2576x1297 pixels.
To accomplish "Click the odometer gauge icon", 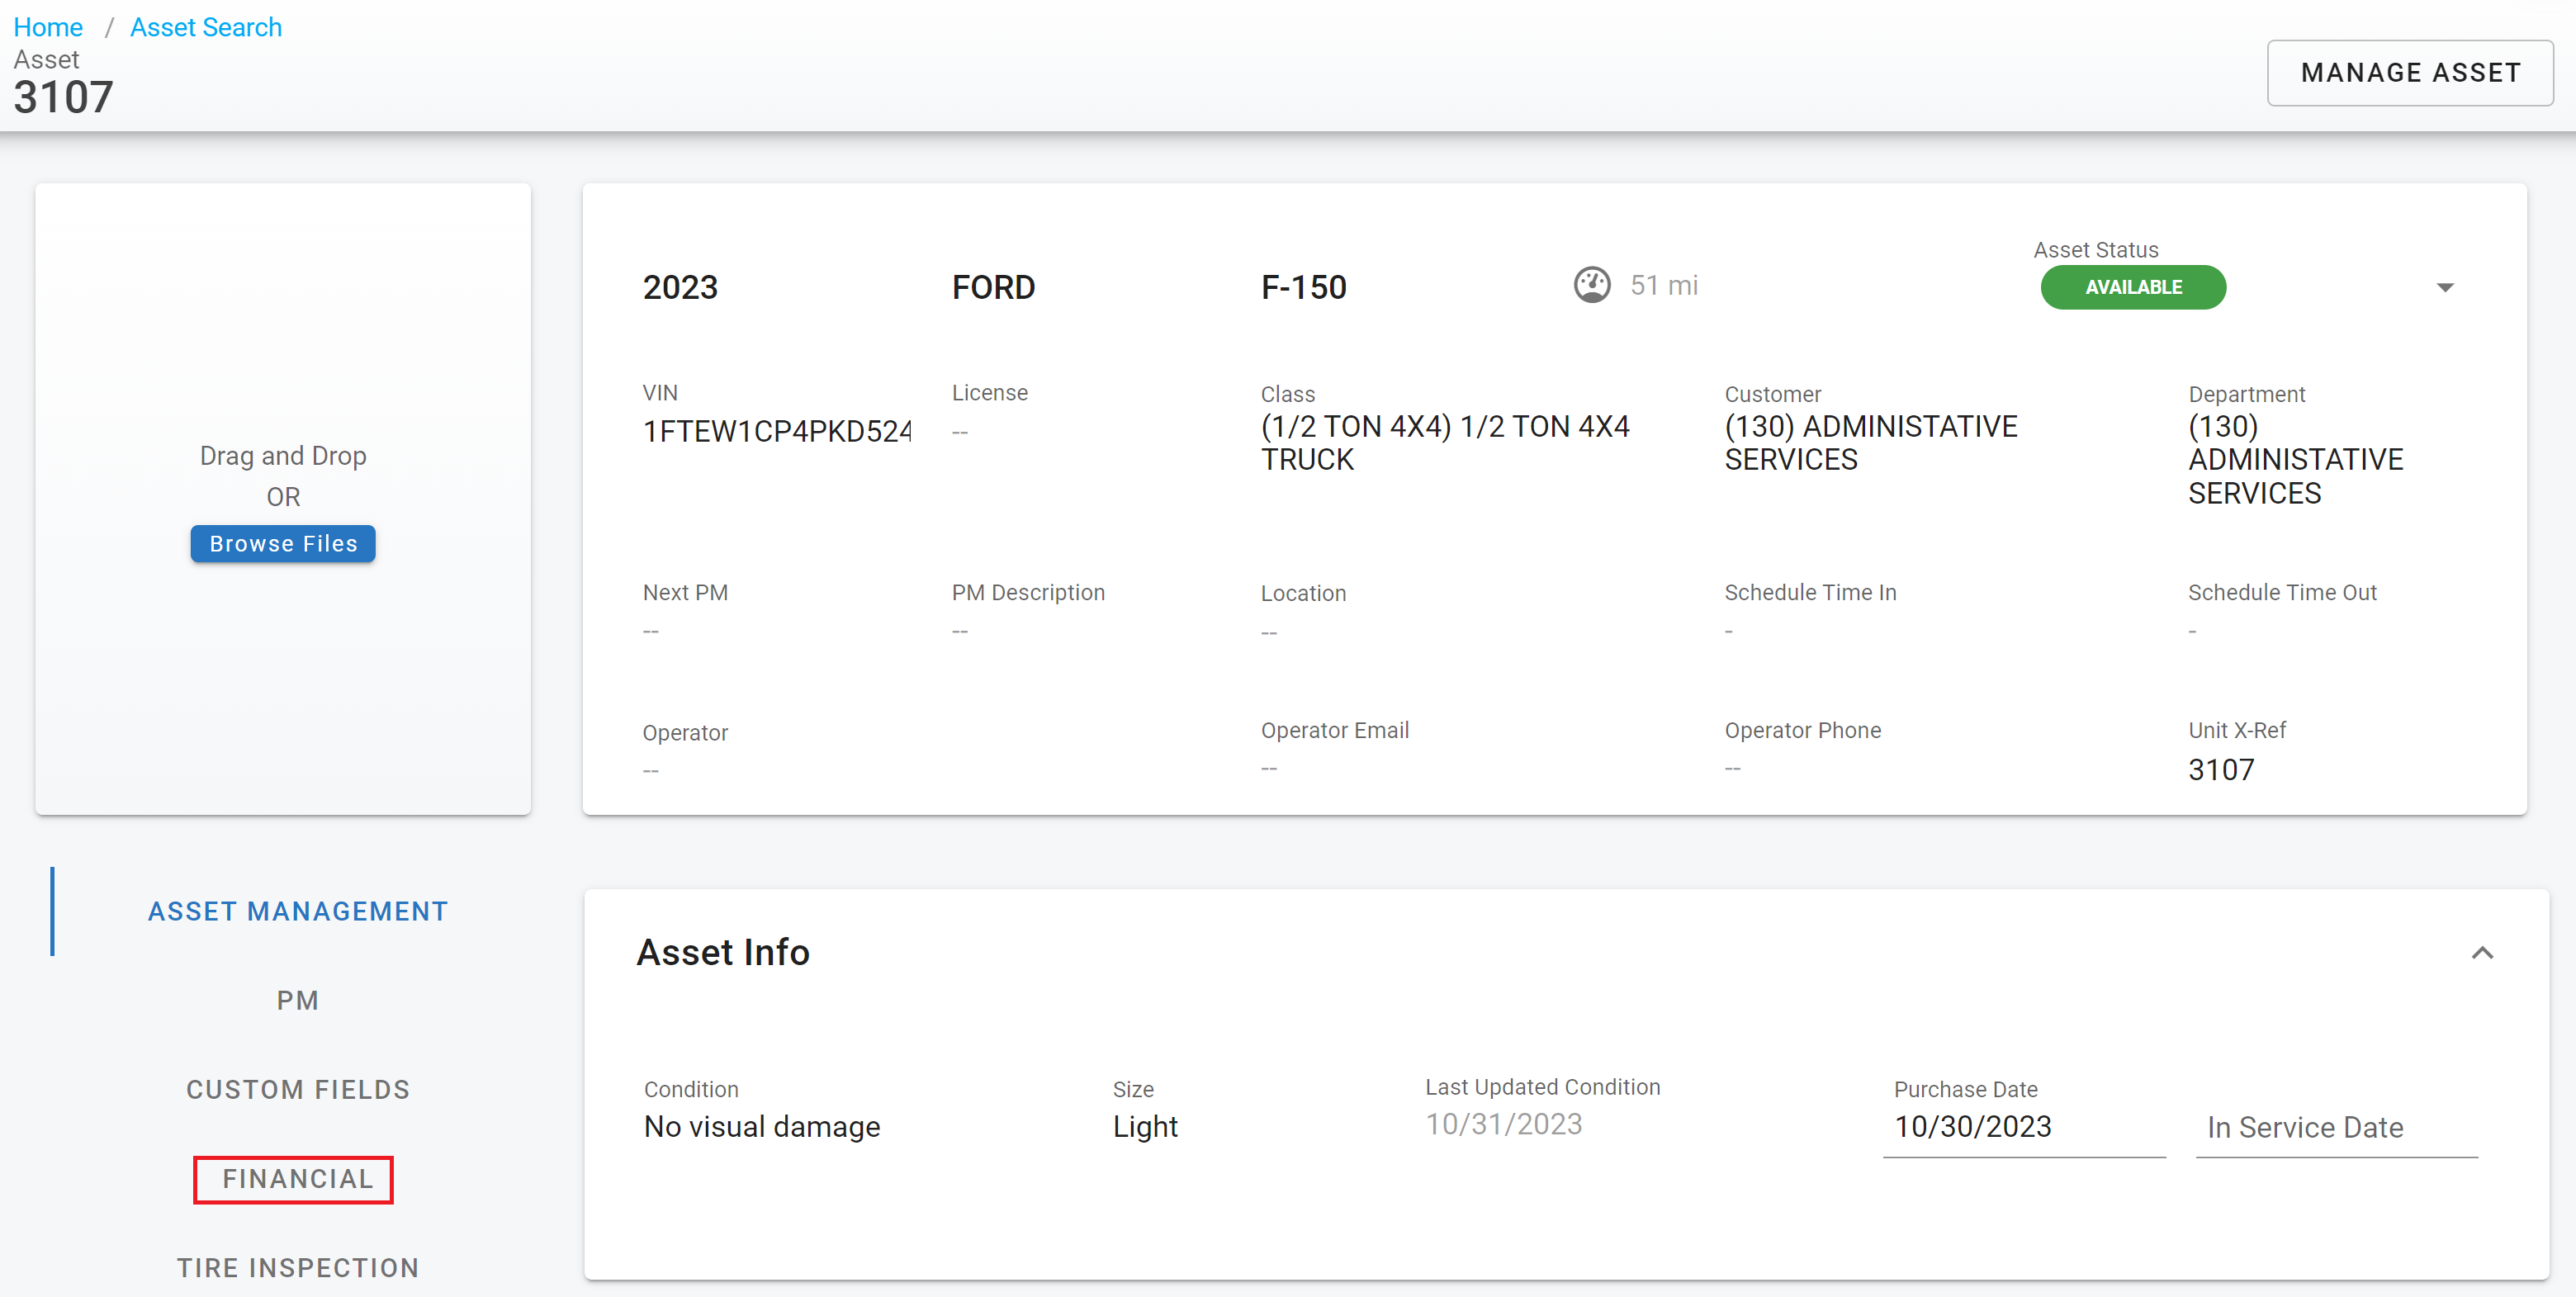I will point(1592,285).
